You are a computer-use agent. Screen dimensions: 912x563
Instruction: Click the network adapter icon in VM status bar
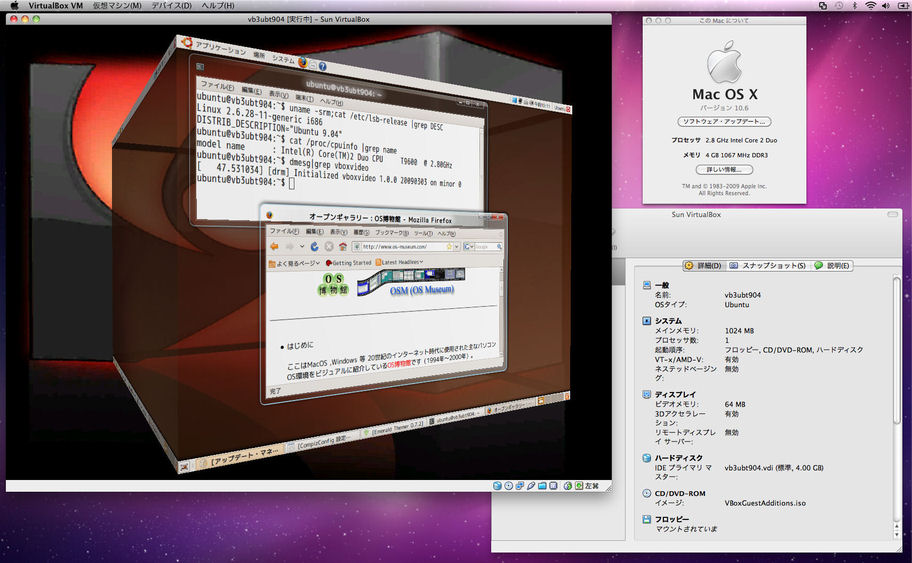(519, 486)
